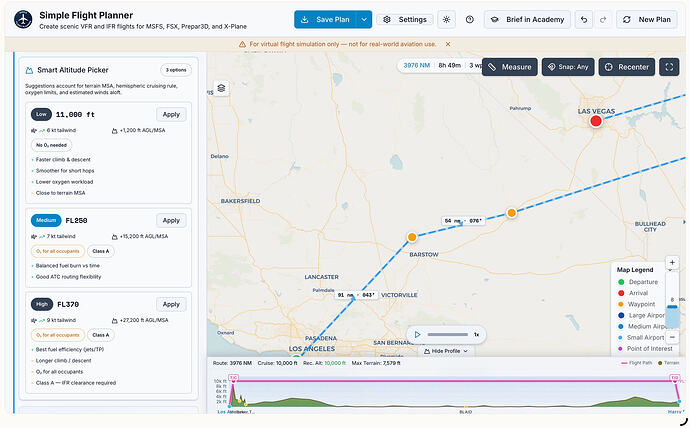Click the Simple Flight Planner airplane logo
The width and height of the screenshot is (690, 428).
point(23,20)
